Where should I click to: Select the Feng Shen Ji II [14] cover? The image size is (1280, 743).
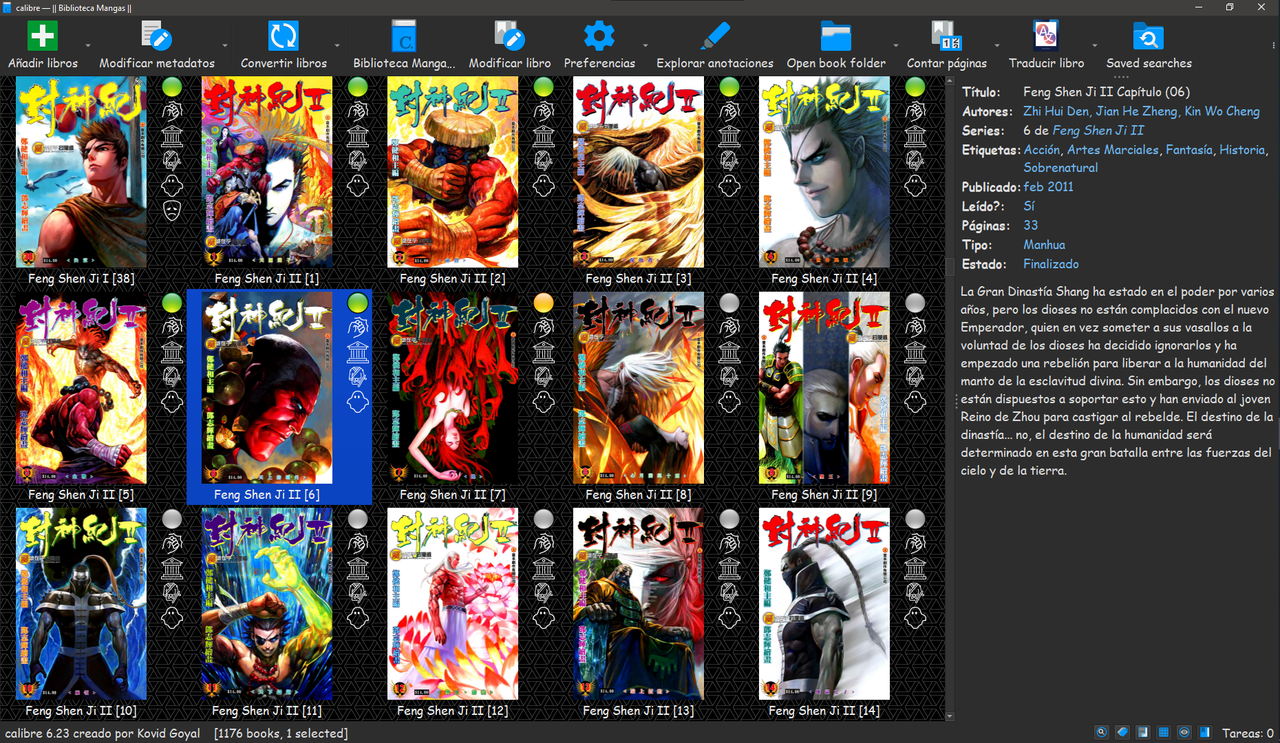tap(824, 604)
